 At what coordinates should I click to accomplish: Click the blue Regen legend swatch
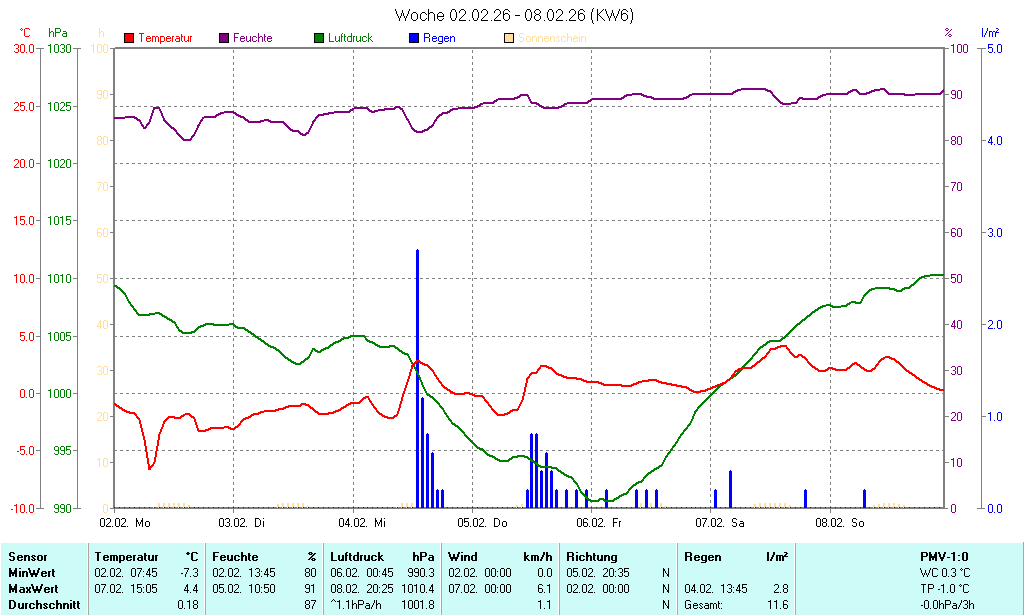[415, 38]
